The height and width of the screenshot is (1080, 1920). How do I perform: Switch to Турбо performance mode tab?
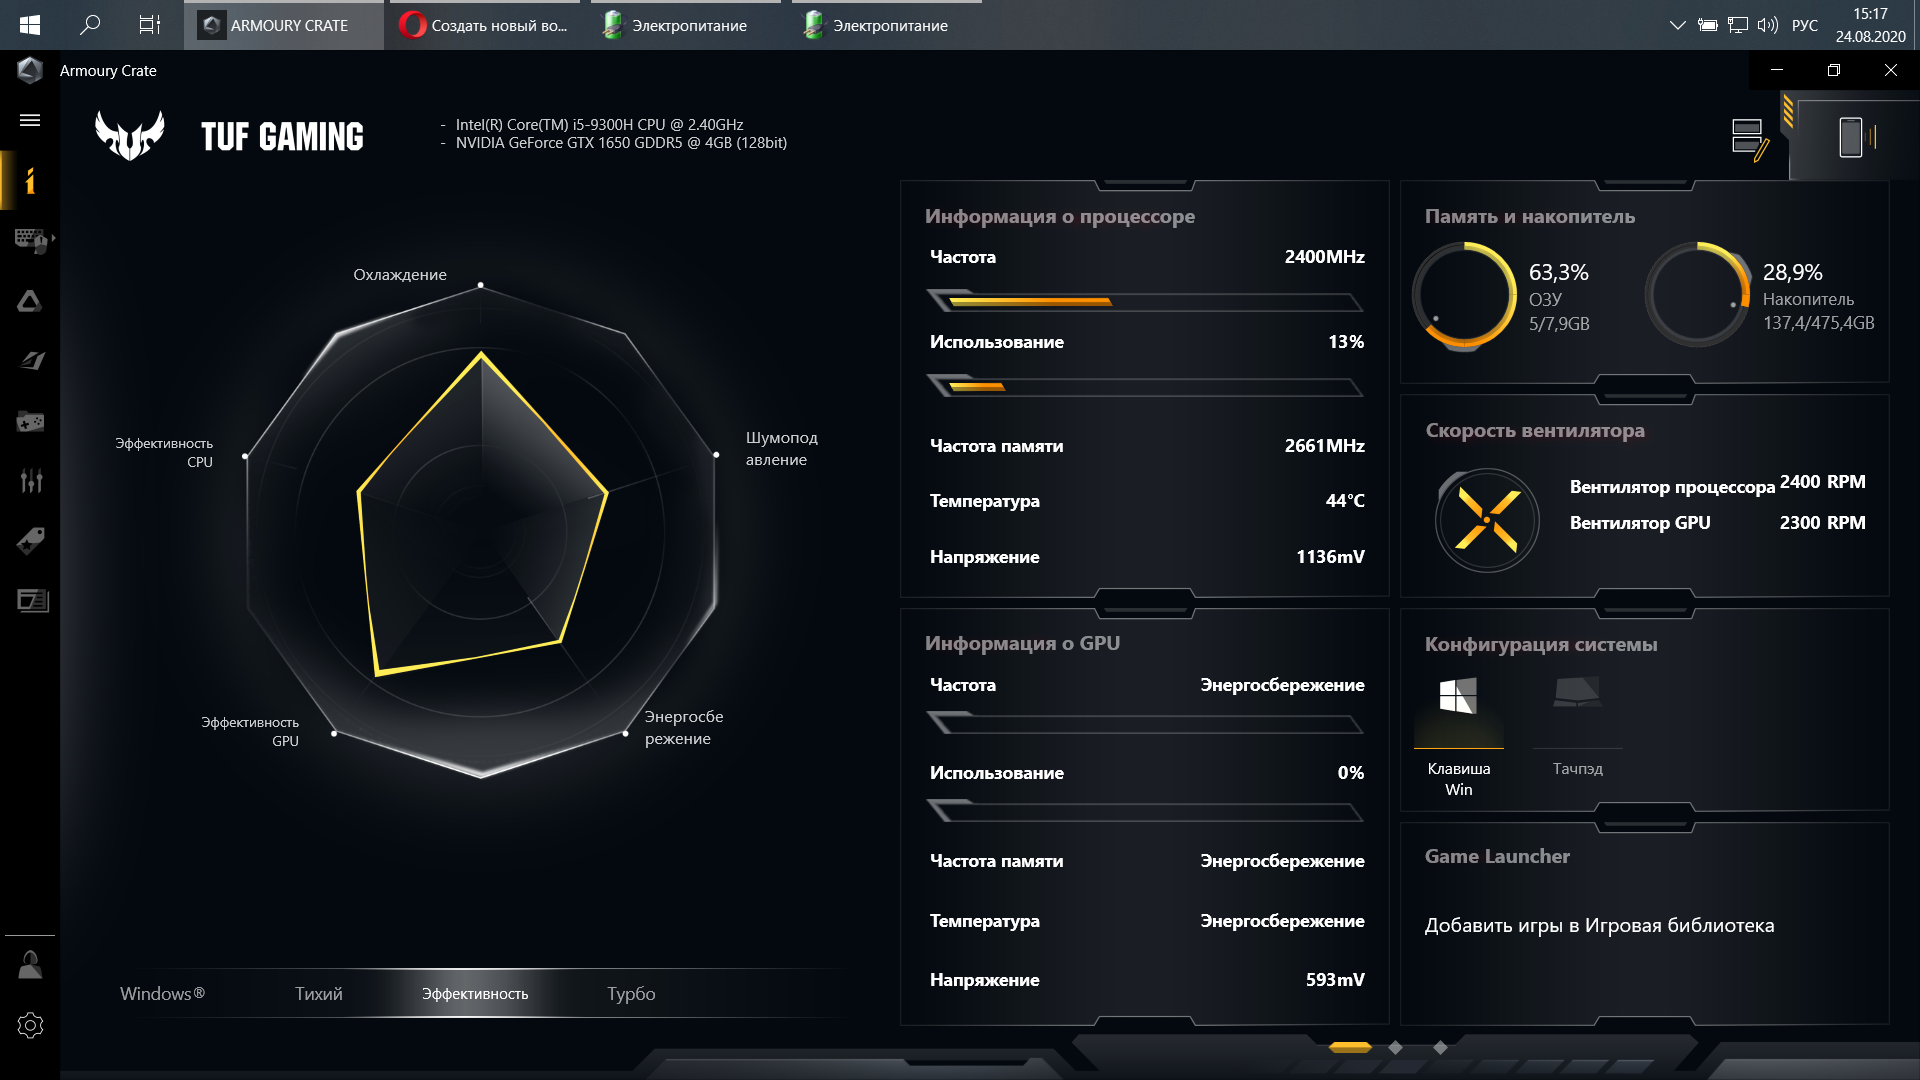pos(630,994)
